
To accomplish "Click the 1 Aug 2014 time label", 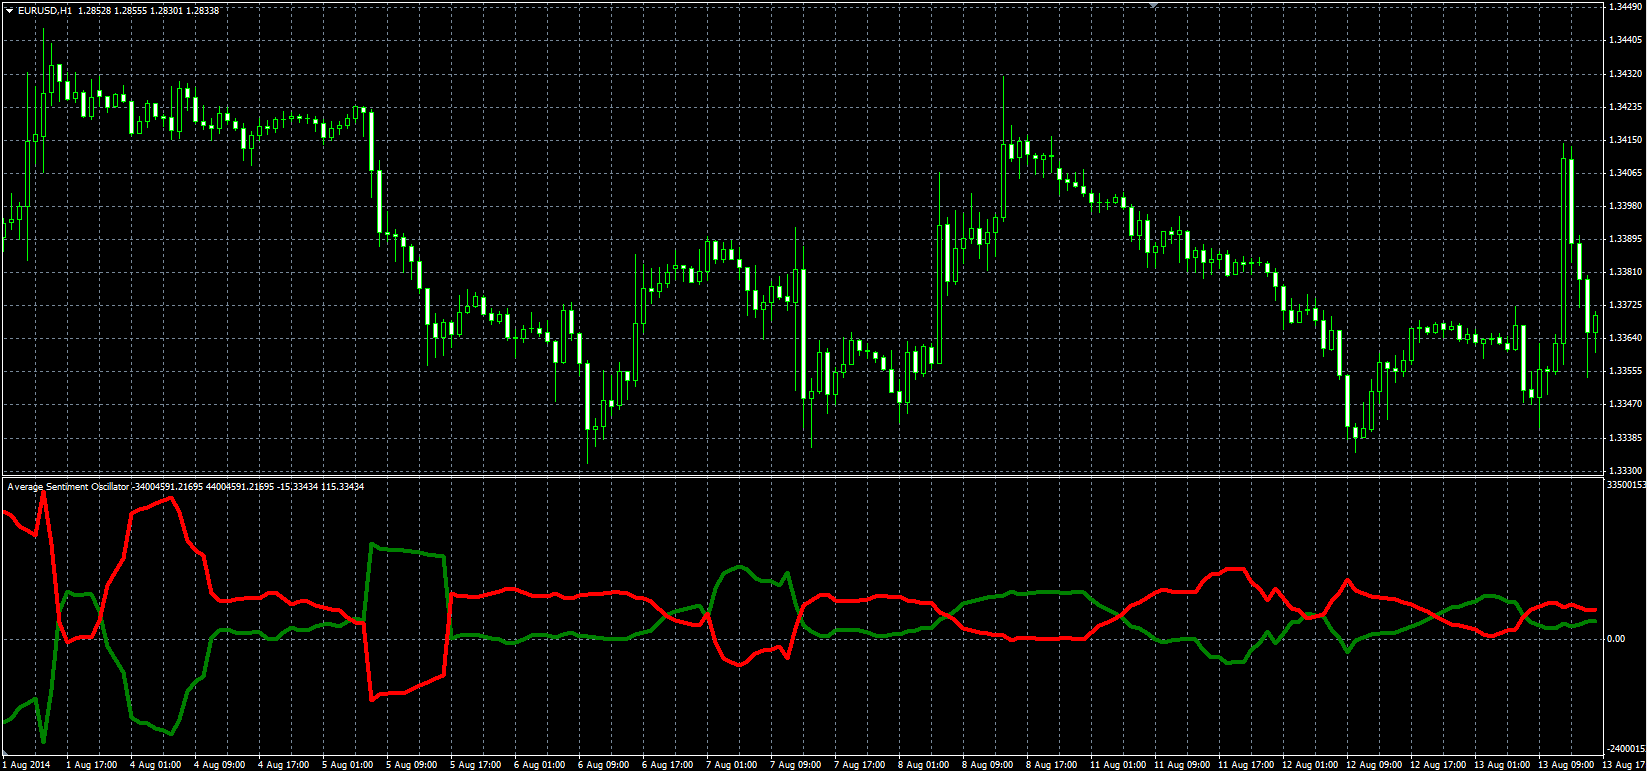I will (26, 765).
